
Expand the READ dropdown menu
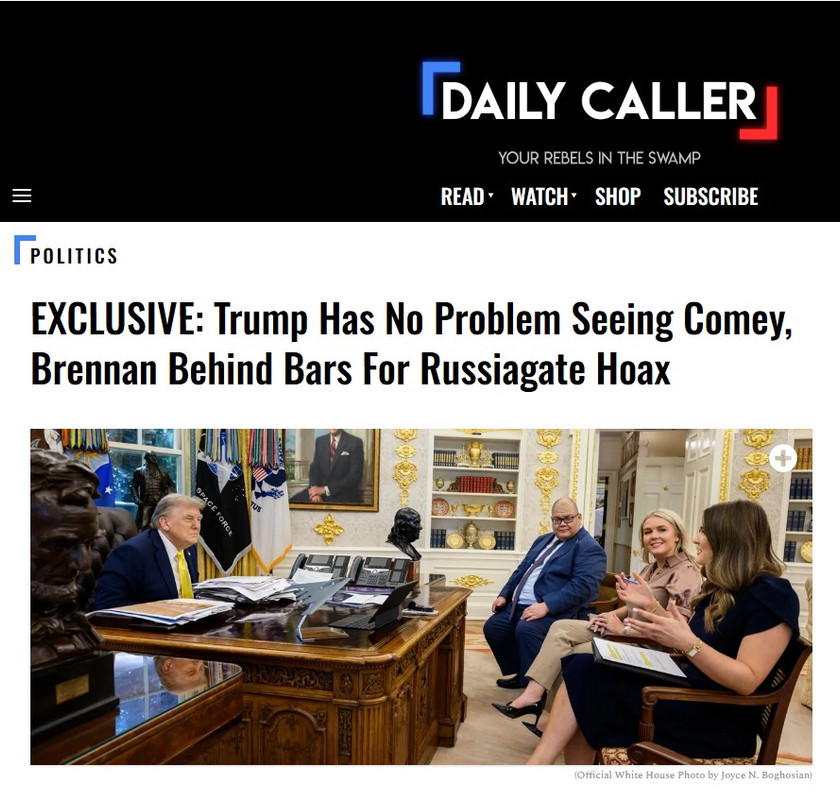(467, 197)
